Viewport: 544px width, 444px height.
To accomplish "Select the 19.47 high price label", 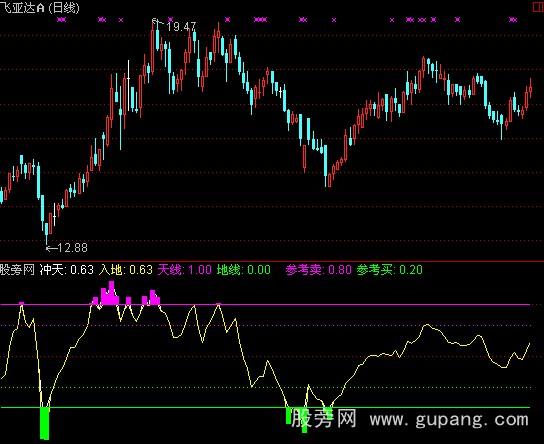I will pos(181,27).
